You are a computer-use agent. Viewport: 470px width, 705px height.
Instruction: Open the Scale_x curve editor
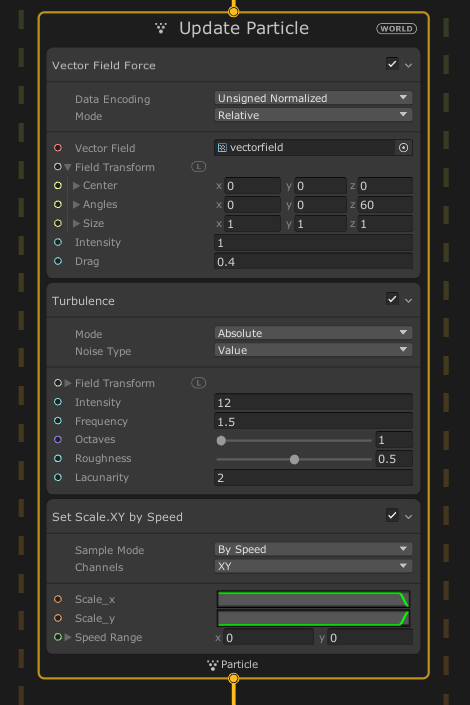pos(313,599)
